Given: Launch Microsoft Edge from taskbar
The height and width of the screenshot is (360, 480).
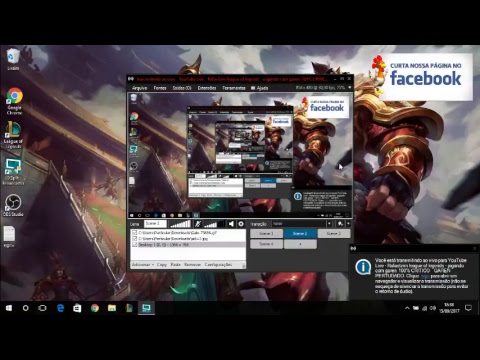Looking at the screenshot, I should click(x=60, y=308).
